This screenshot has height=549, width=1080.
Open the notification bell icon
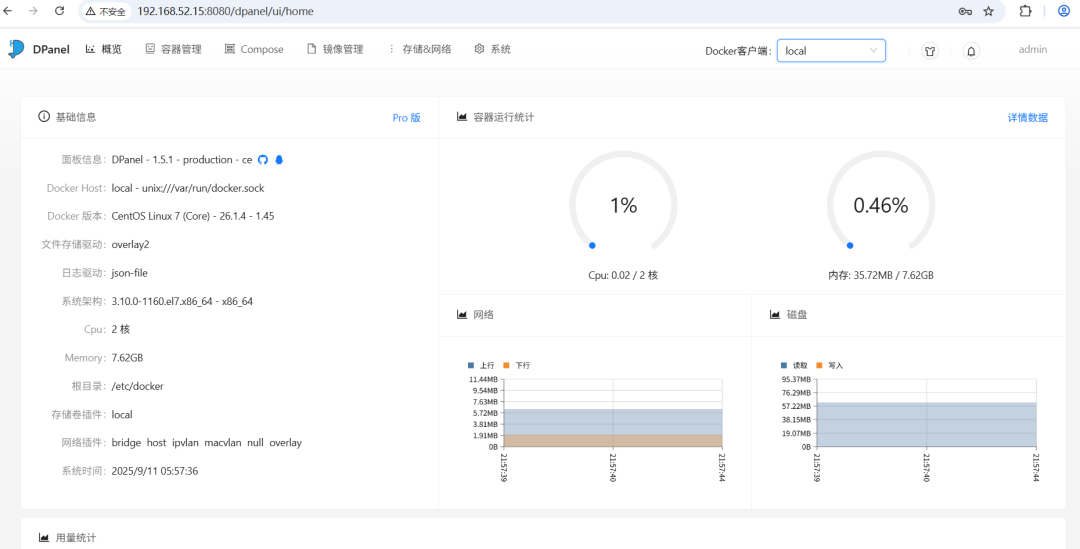(x=971, y=51)
